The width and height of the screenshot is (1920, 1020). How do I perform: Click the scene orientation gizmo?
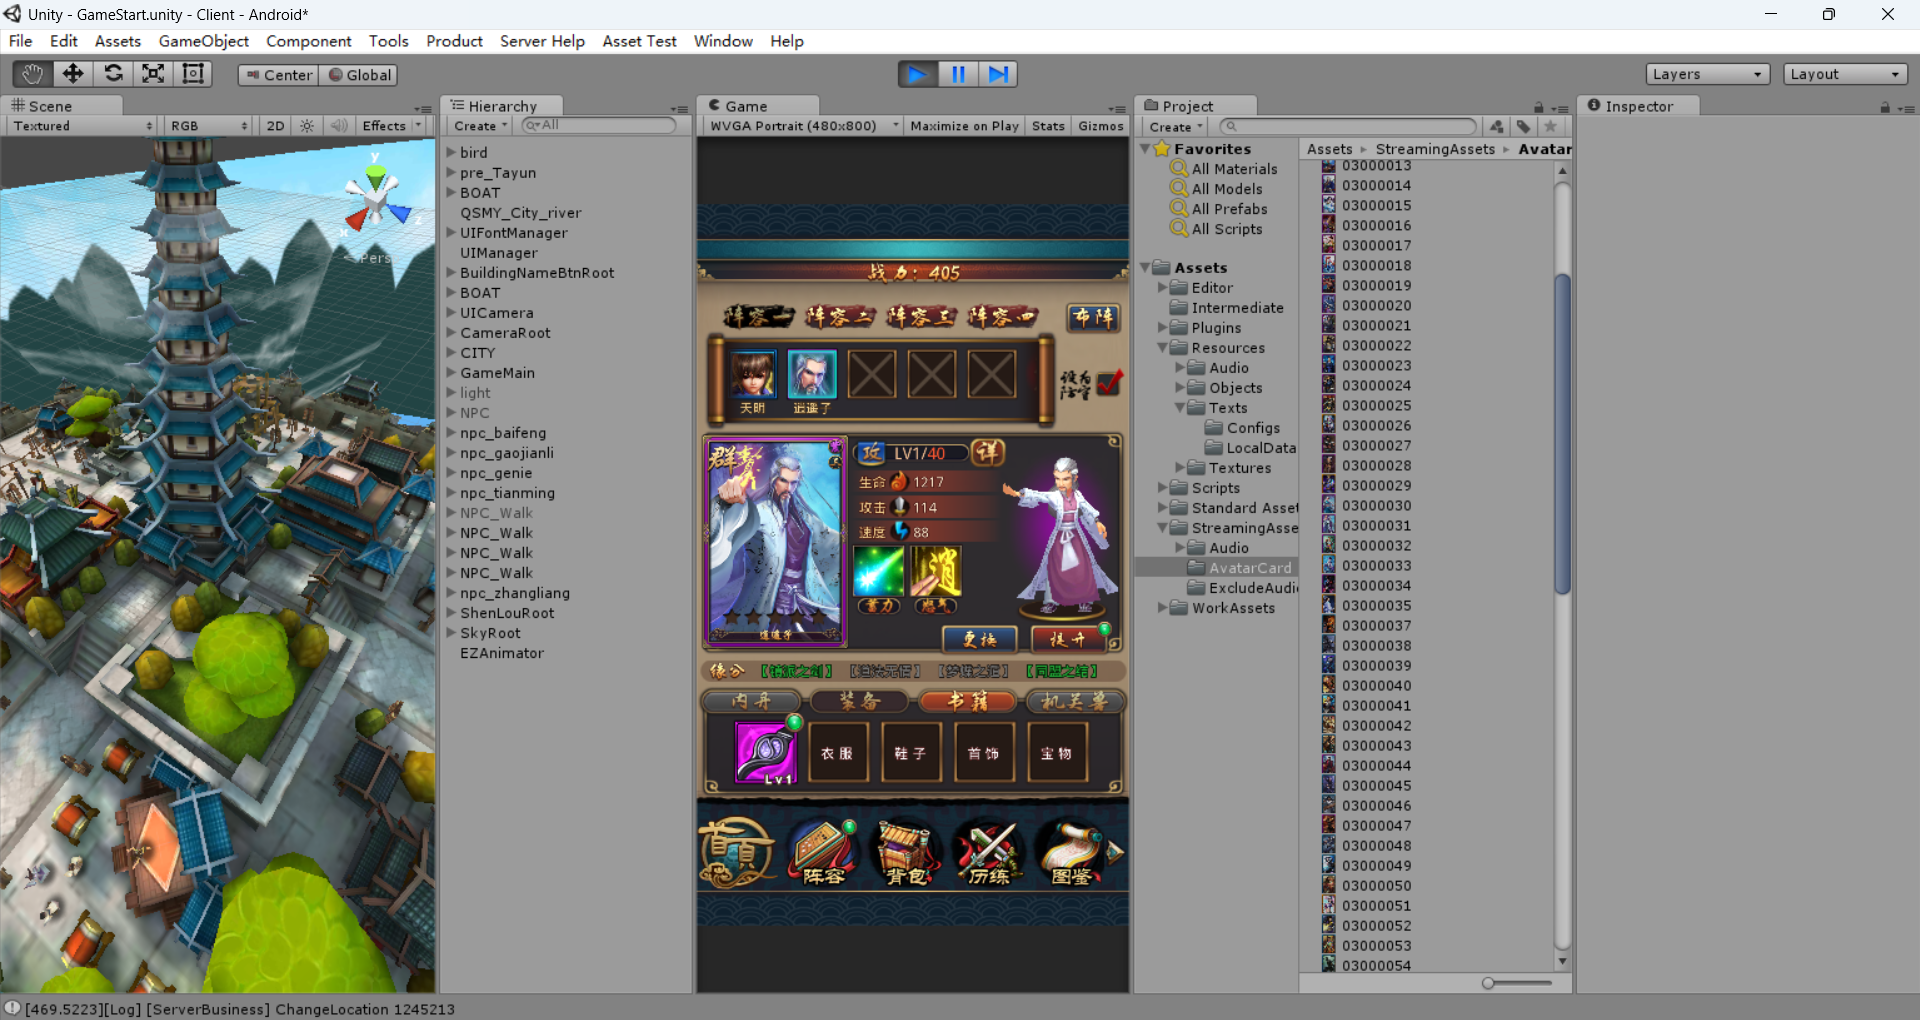[x=376, y=203]
